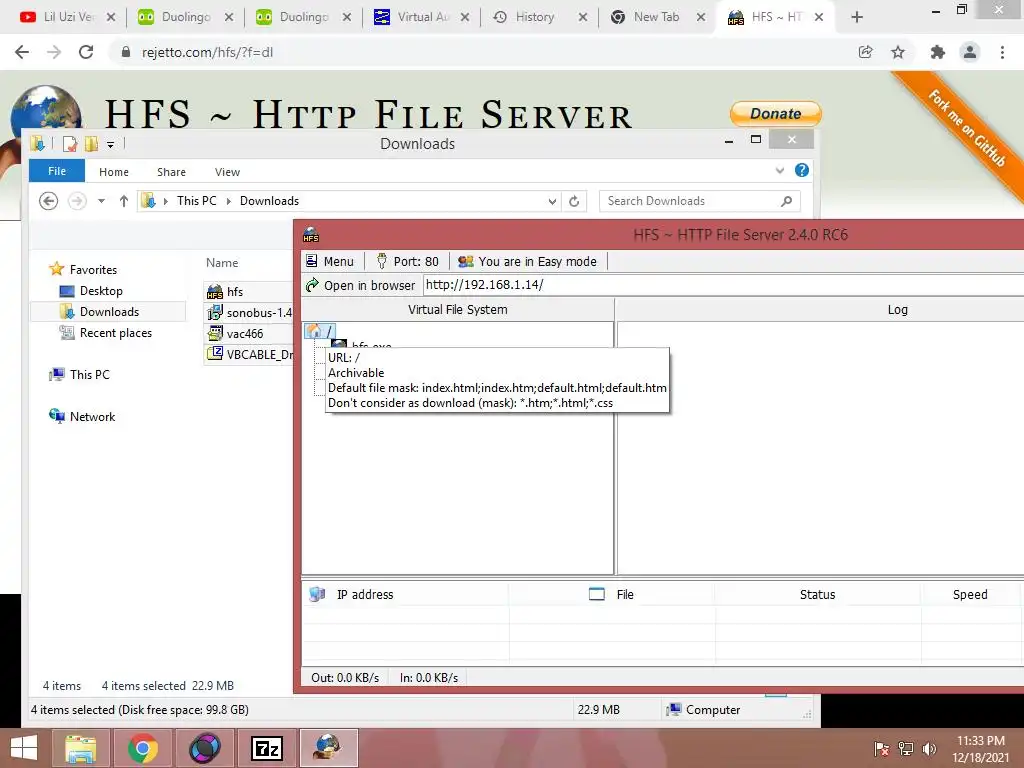The image size is (1024, 768).
Task: Click the volume speaker tray icon
Action: 929,748
